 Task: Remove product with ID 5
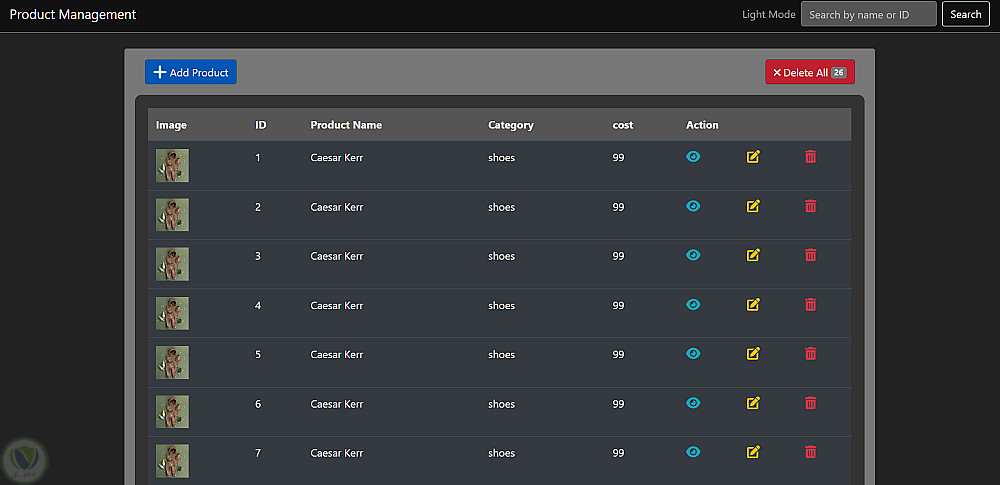(x=810, y=353)
